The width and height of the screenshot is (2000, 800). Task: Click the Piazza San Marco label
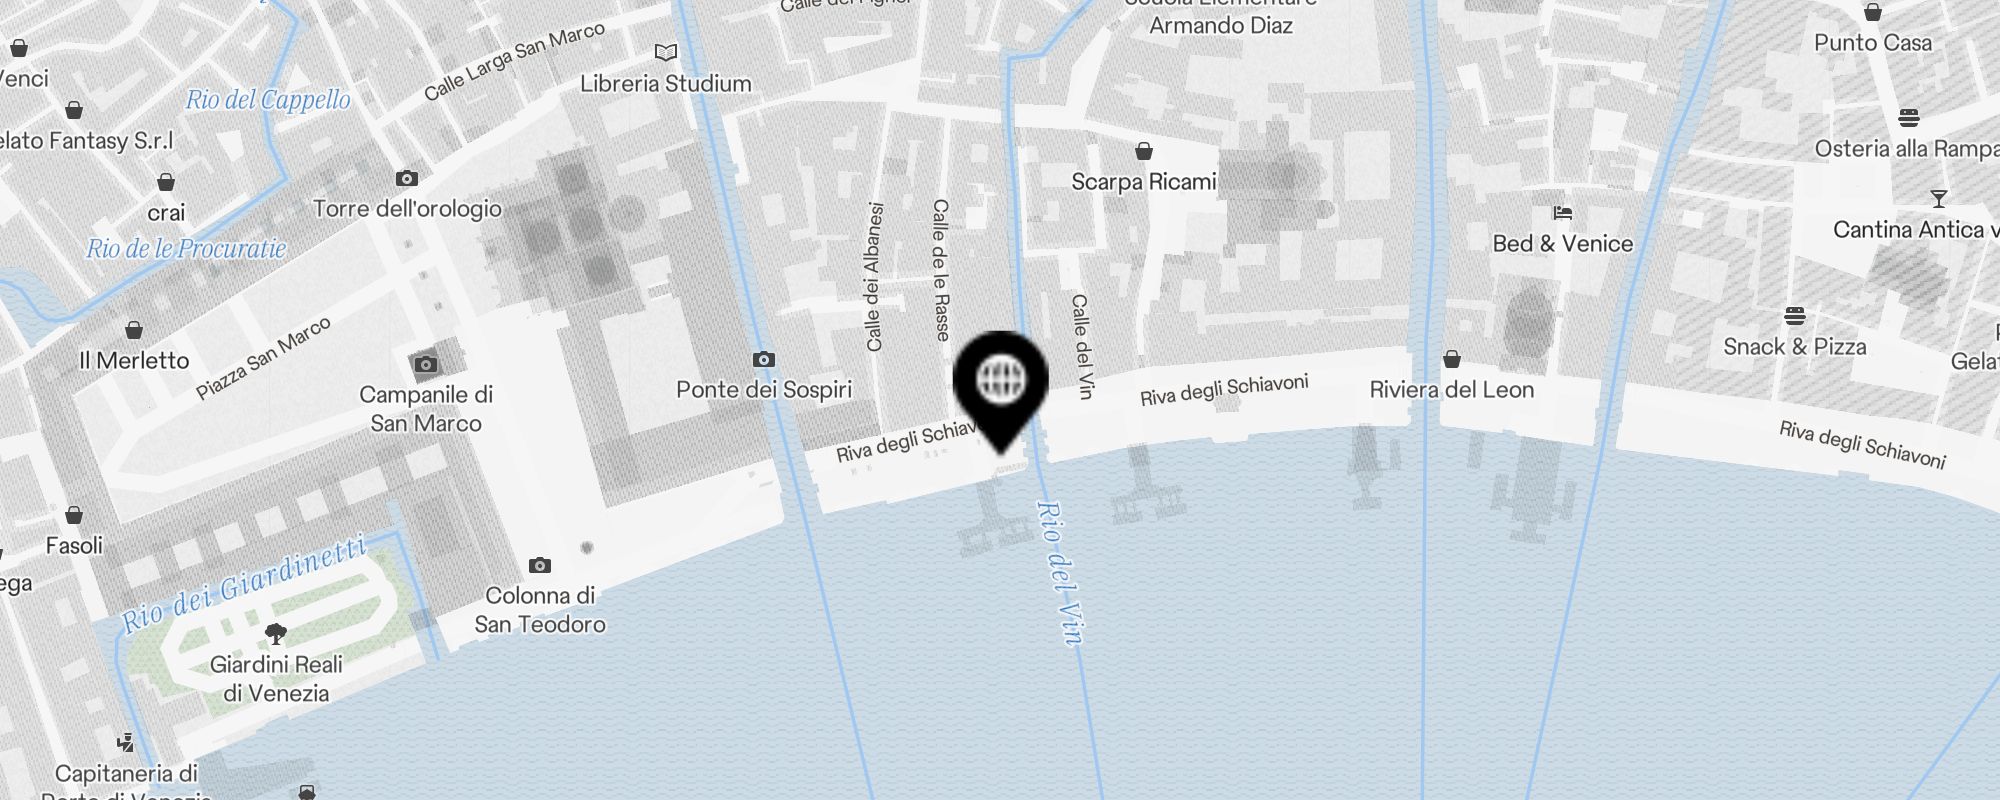(x=263, y=359)
